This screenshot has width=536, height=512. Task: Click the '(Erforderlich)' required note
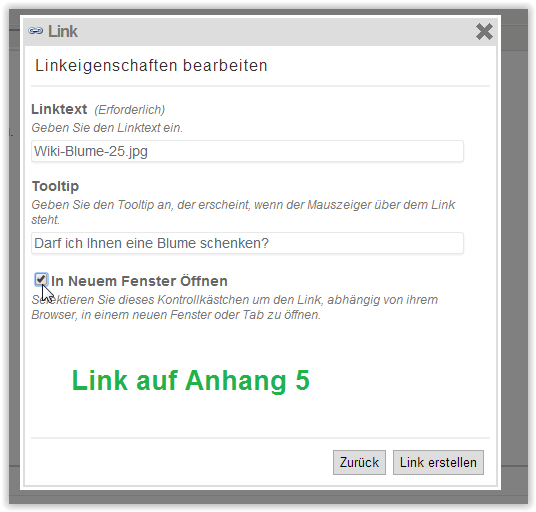[130, 110]
